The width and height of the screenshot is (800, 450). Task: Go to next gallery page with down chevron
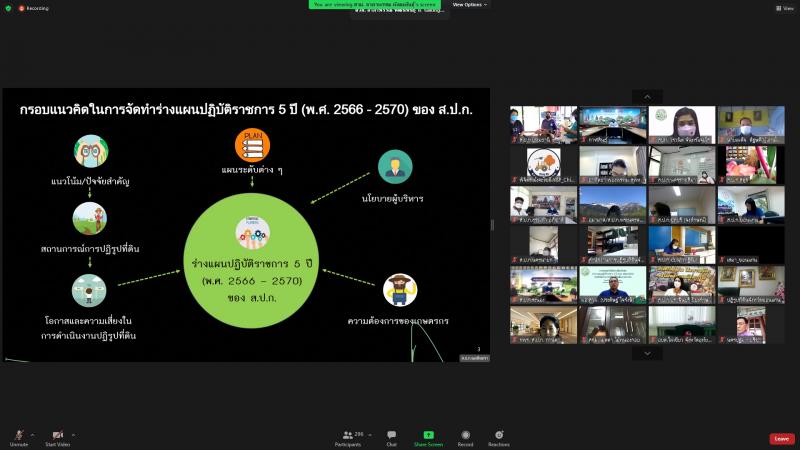647,353
